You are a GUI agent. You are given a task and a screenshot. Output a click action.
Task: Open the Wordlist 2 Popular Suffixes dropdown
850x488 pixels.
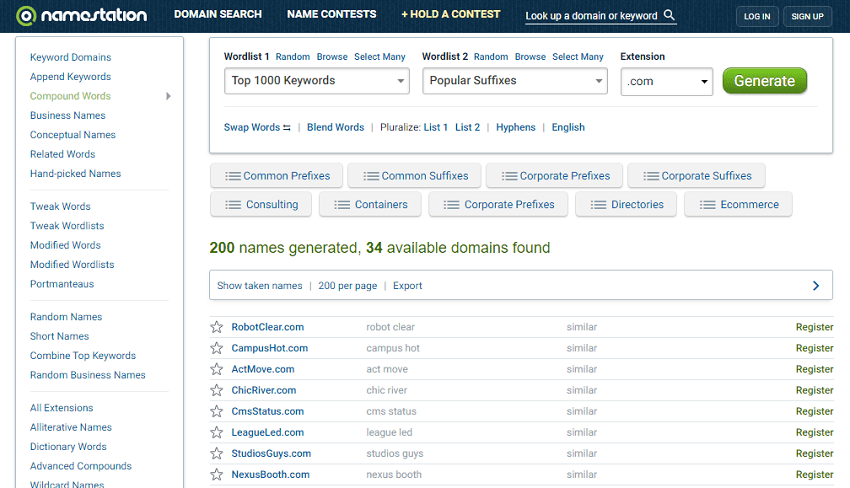point(515,81)
